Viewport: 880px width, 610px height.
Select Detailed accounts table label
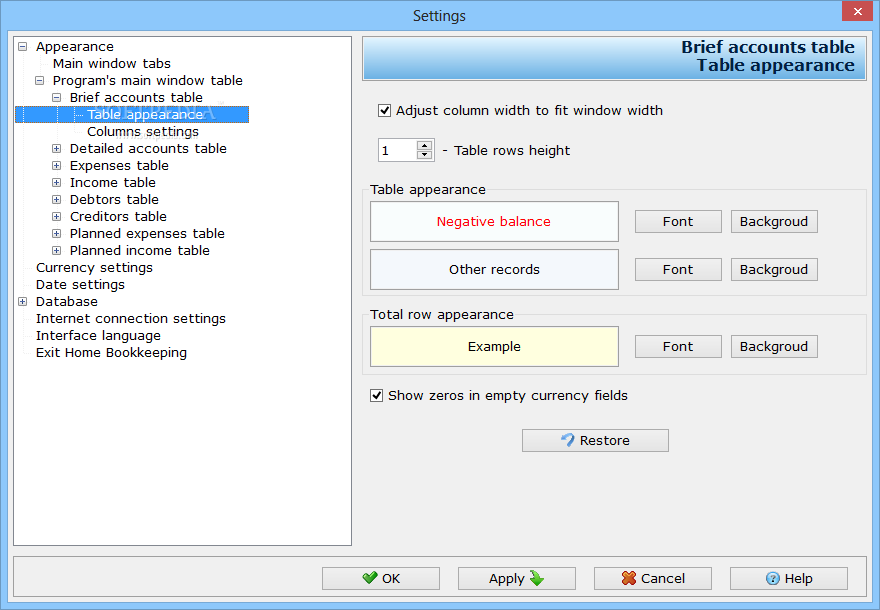click(148, 148)
